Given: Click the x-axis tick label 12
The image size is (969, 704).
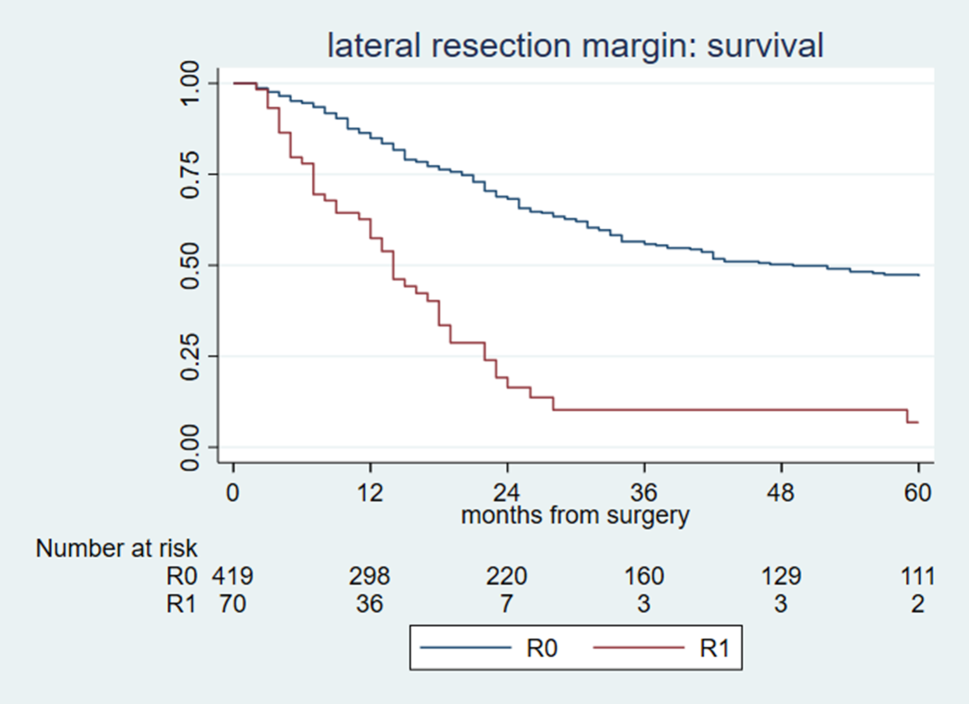Looking at the screenshot, I should coord(370,493).
